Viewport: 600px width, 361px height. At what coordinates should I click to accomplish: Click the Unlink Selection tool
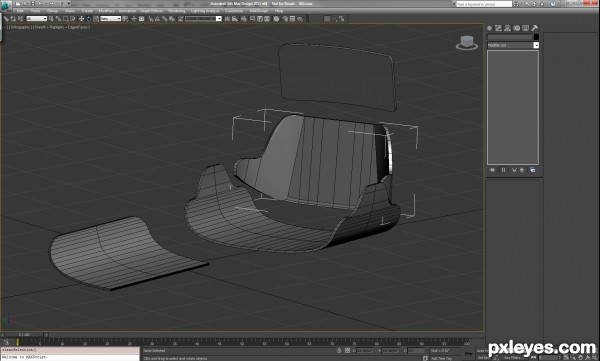[x=13, y=18]
